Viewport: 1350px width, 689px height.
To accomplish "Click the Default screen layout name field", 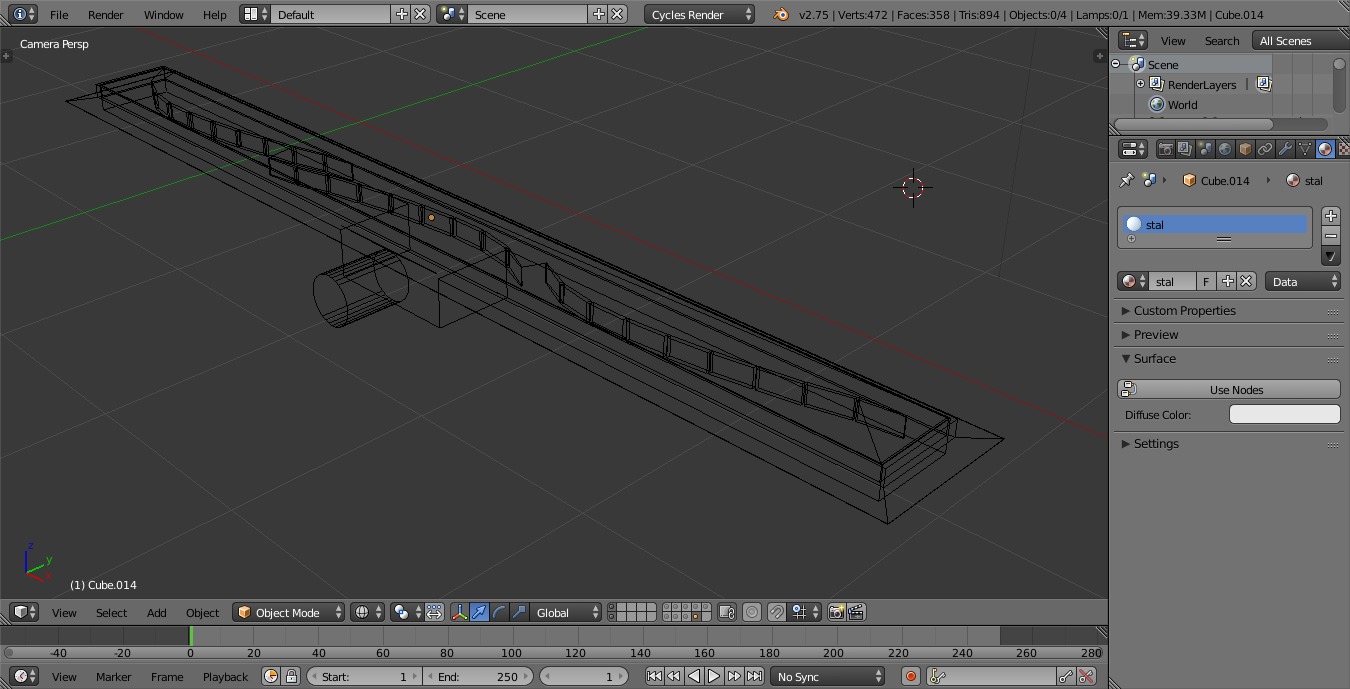I will pyautogui.click(x=330, y=15).
